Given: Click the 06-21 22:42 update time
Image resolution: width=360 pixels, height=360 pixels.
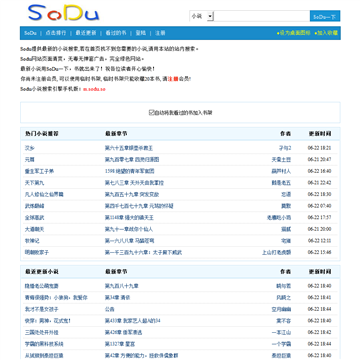Looking at the screenshot, I should point(319,183).
